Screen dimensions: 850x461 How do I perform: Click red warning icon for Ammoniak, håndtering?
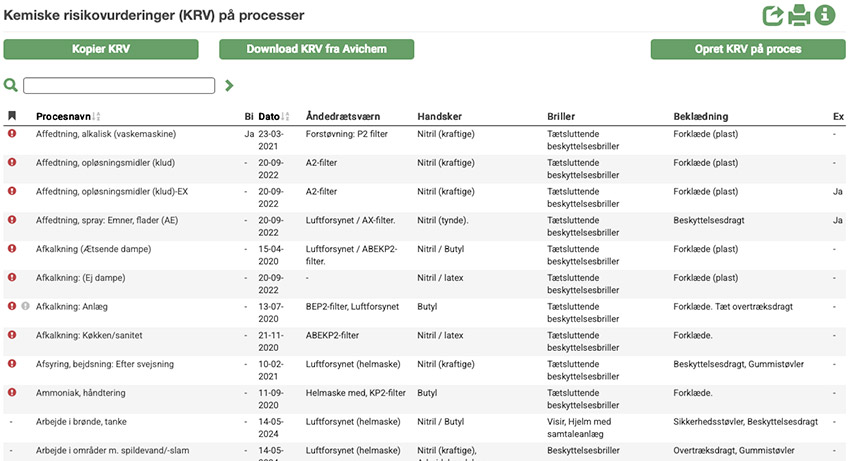12,393
